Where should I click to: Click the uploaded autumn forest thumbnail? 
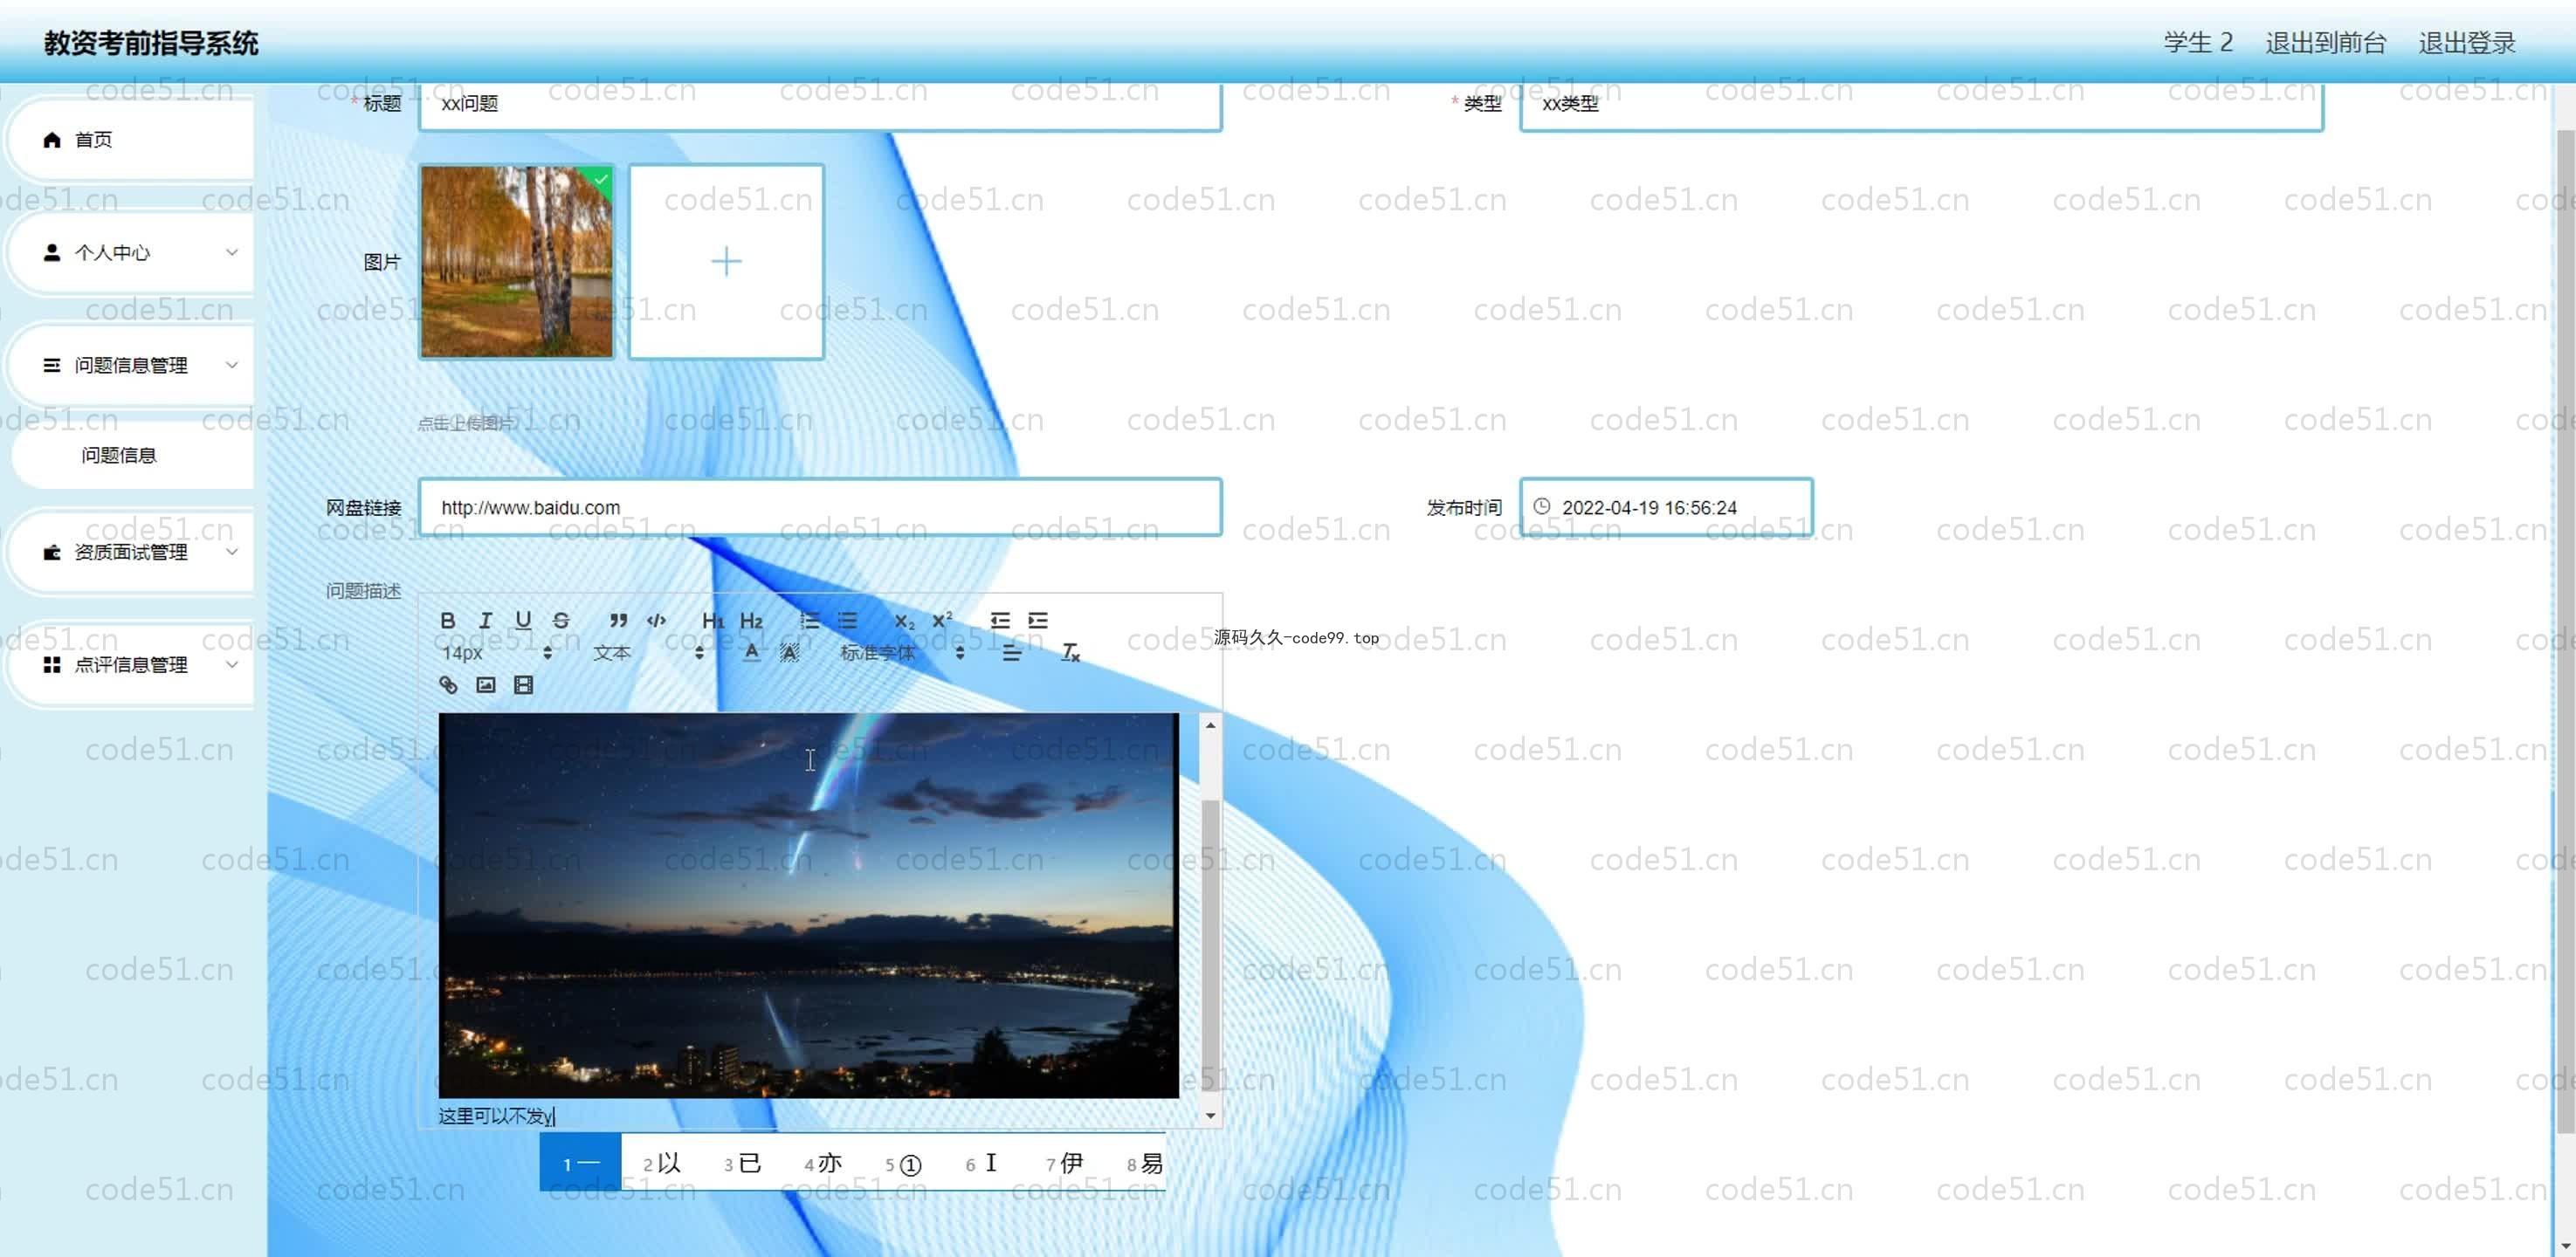click(517, 261)
